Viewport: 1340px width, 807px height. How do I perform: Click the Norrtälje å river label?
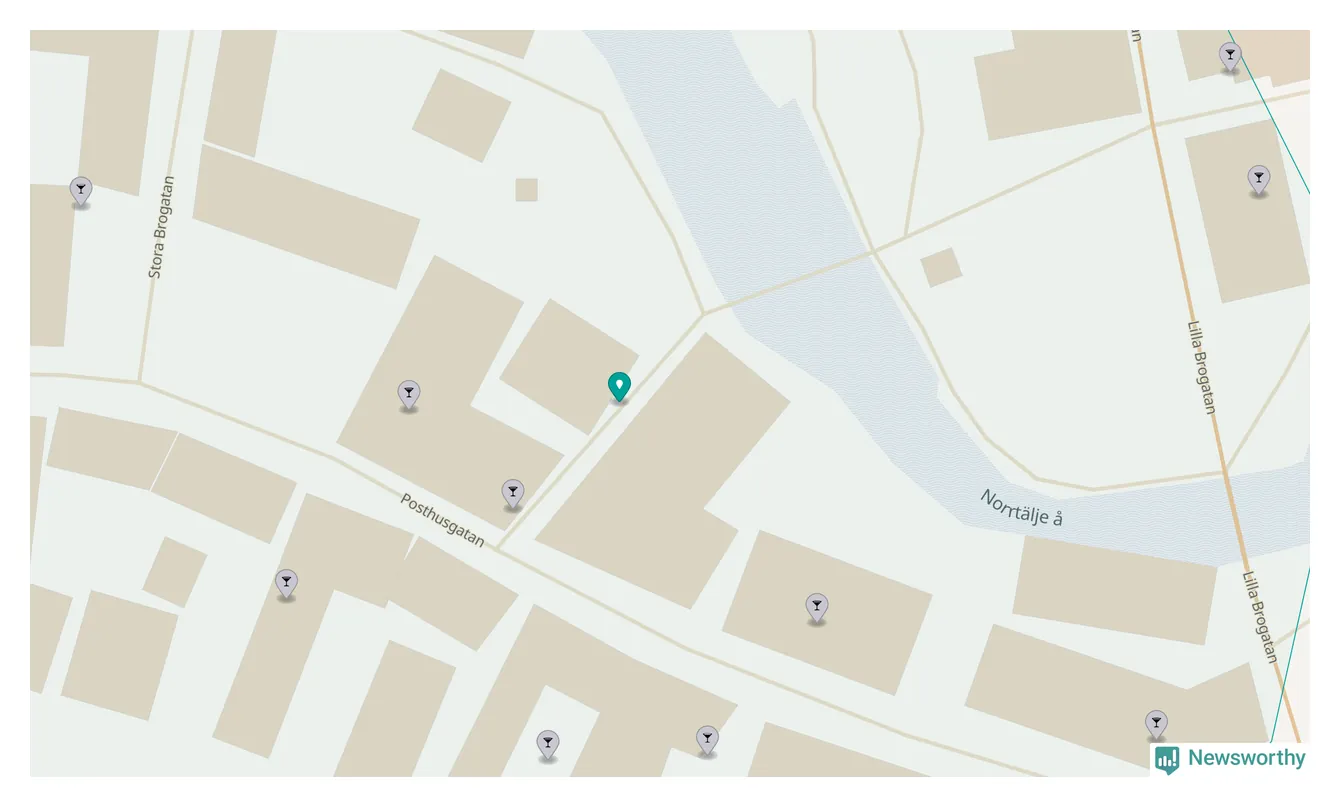1021,508
